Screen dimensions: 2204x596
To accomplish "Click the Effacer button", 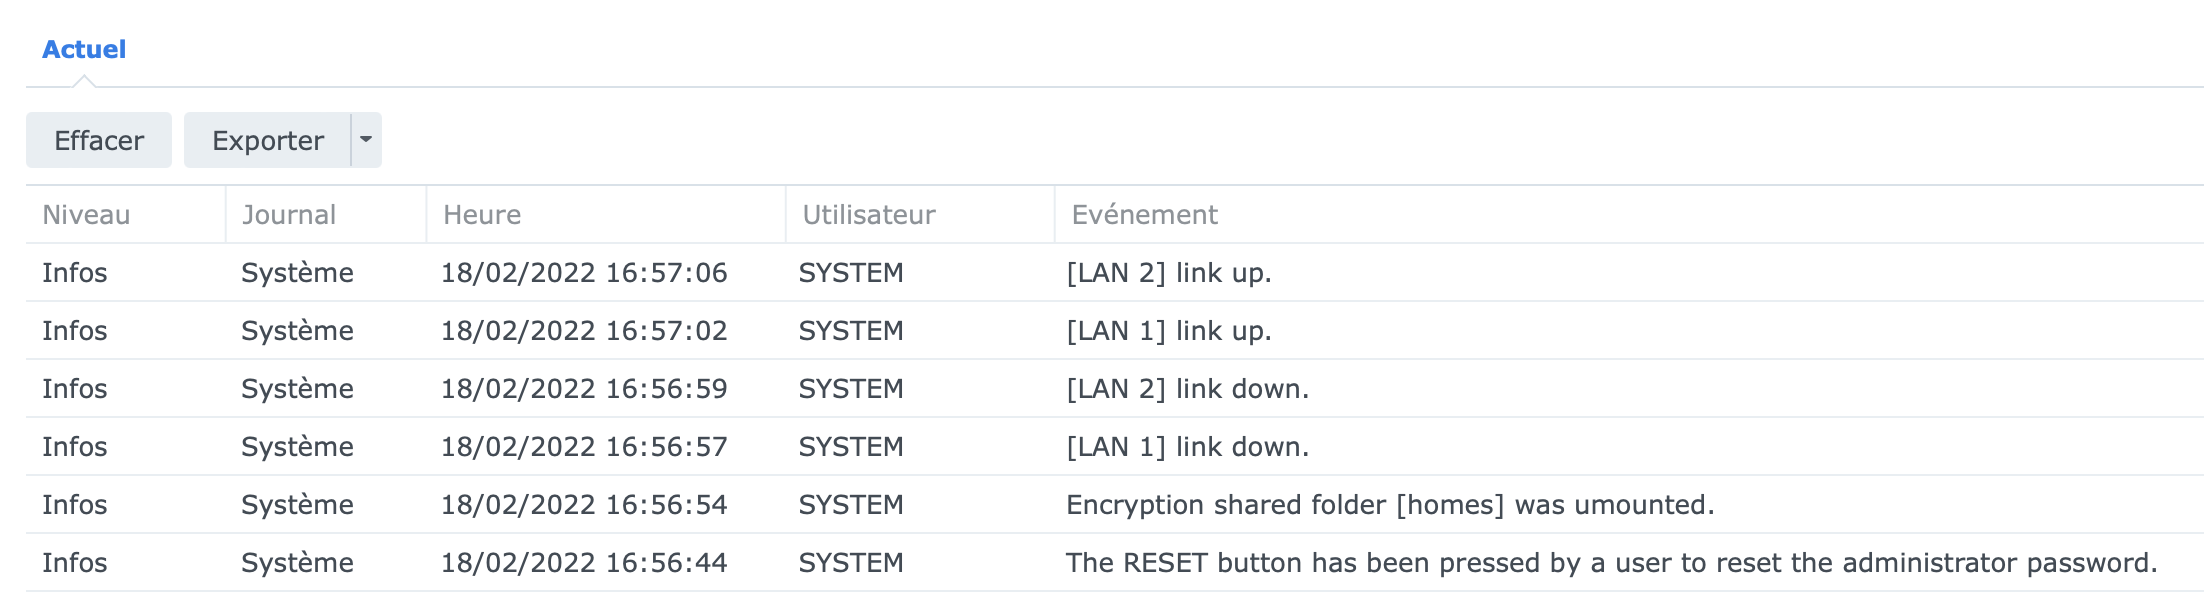I will pyautogui.click(x=99, y=140).
